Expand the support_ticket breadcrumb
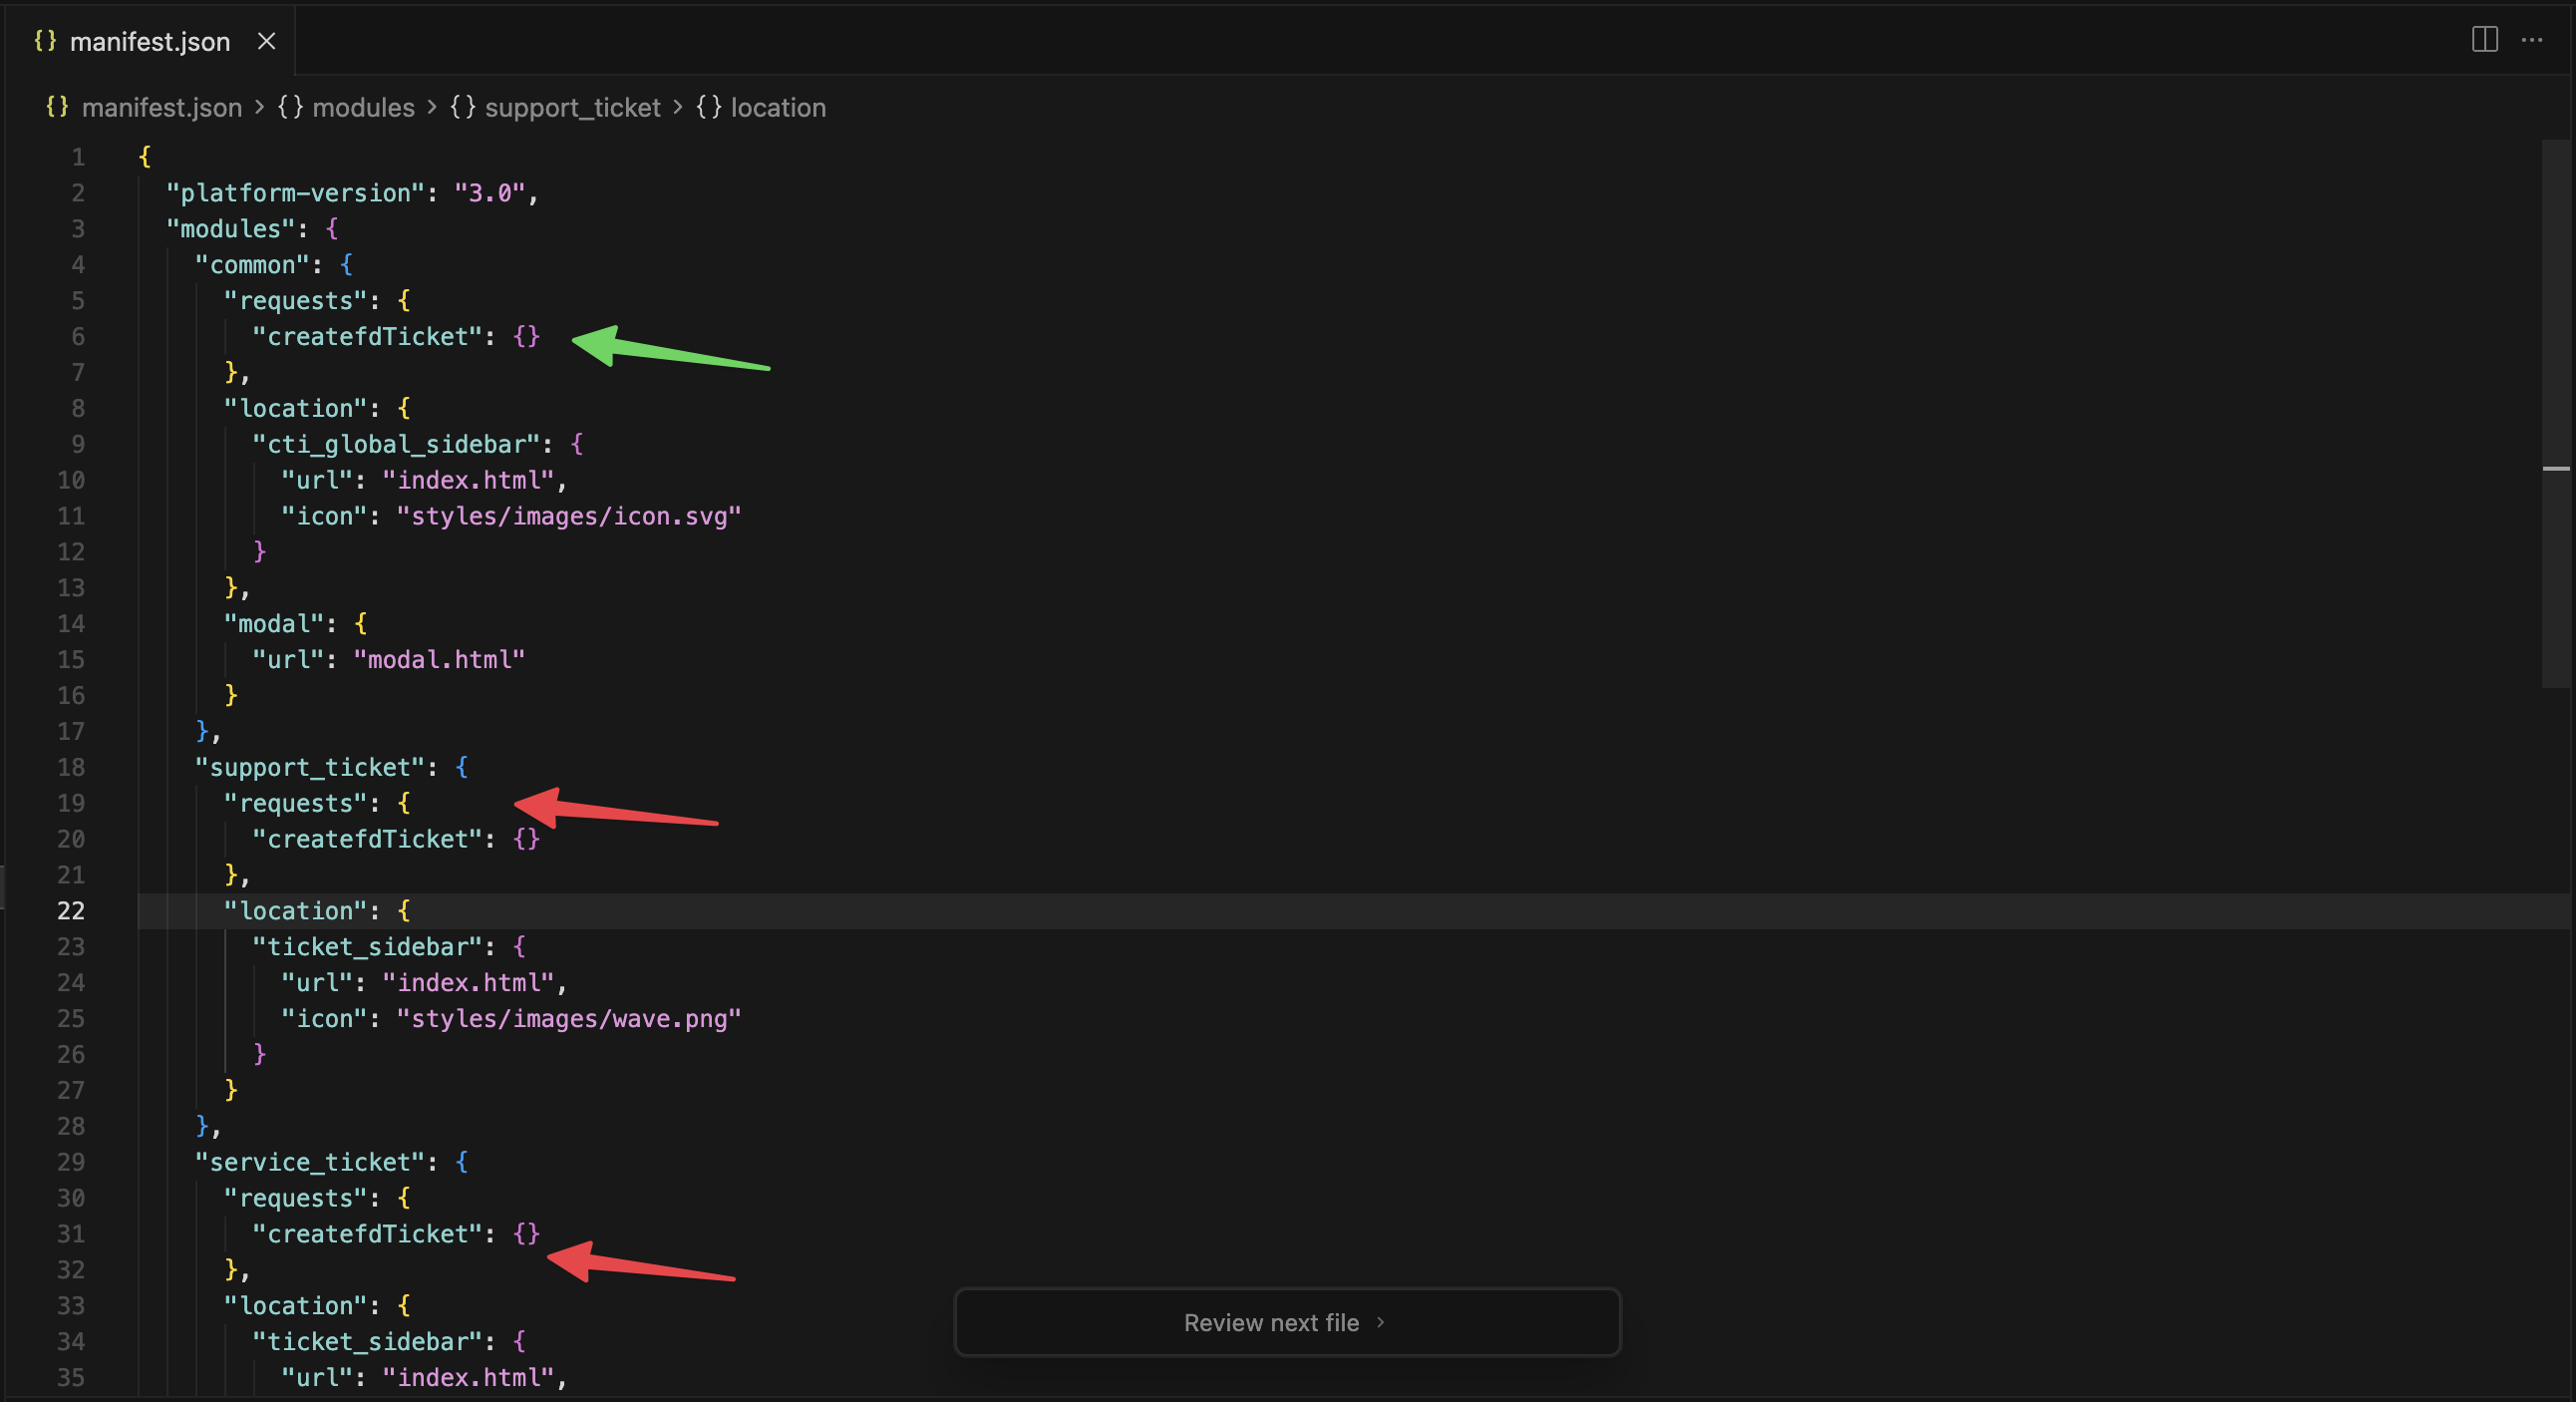 (x=572, y=107)
